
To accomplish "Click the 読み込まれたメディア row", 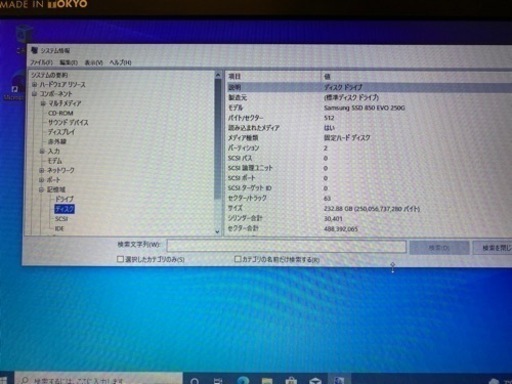I will 369,128.
